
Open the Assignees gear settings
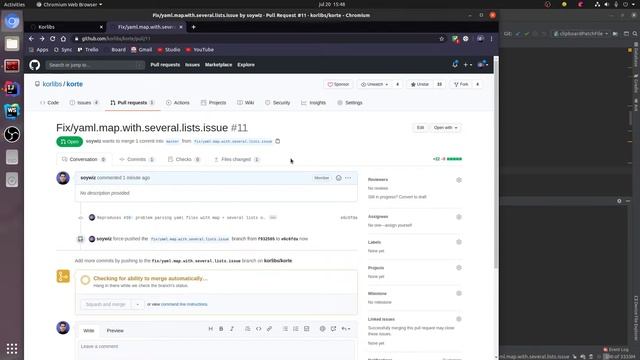[459, 217]
